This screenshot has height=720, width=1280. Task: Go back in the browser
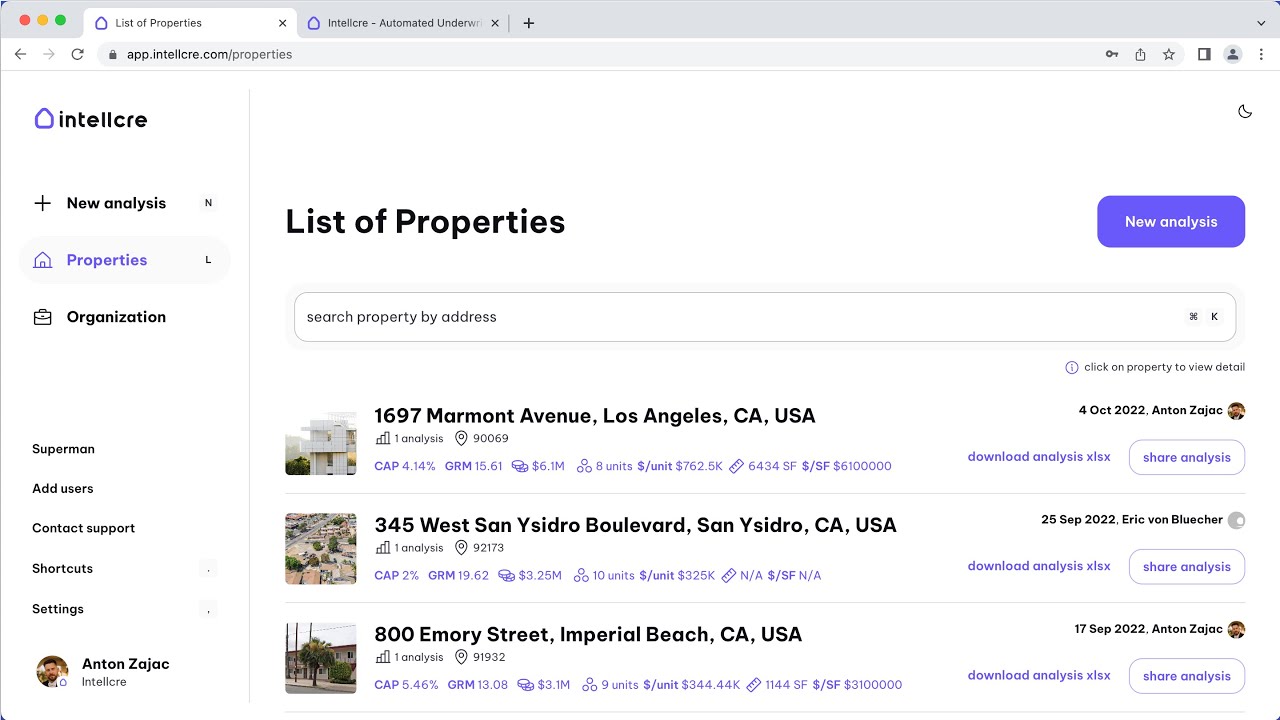pos(20,54)
